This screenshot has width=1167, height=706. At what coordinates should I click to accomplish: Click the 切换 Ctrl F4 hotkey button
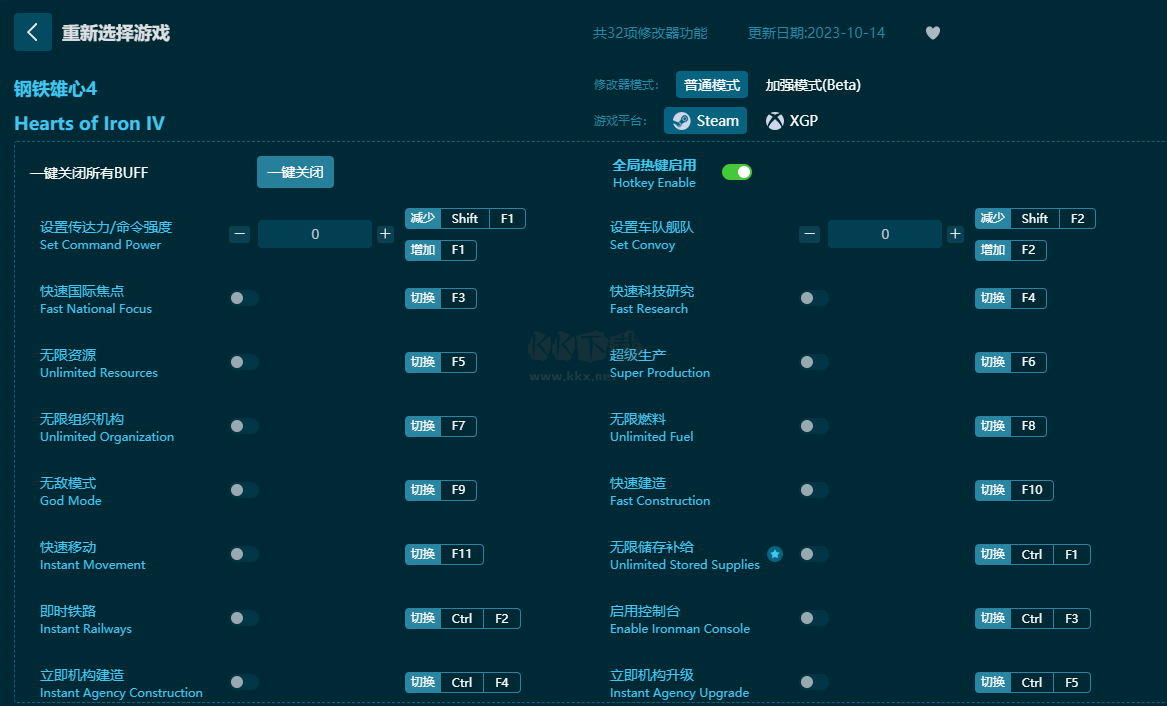463,682
